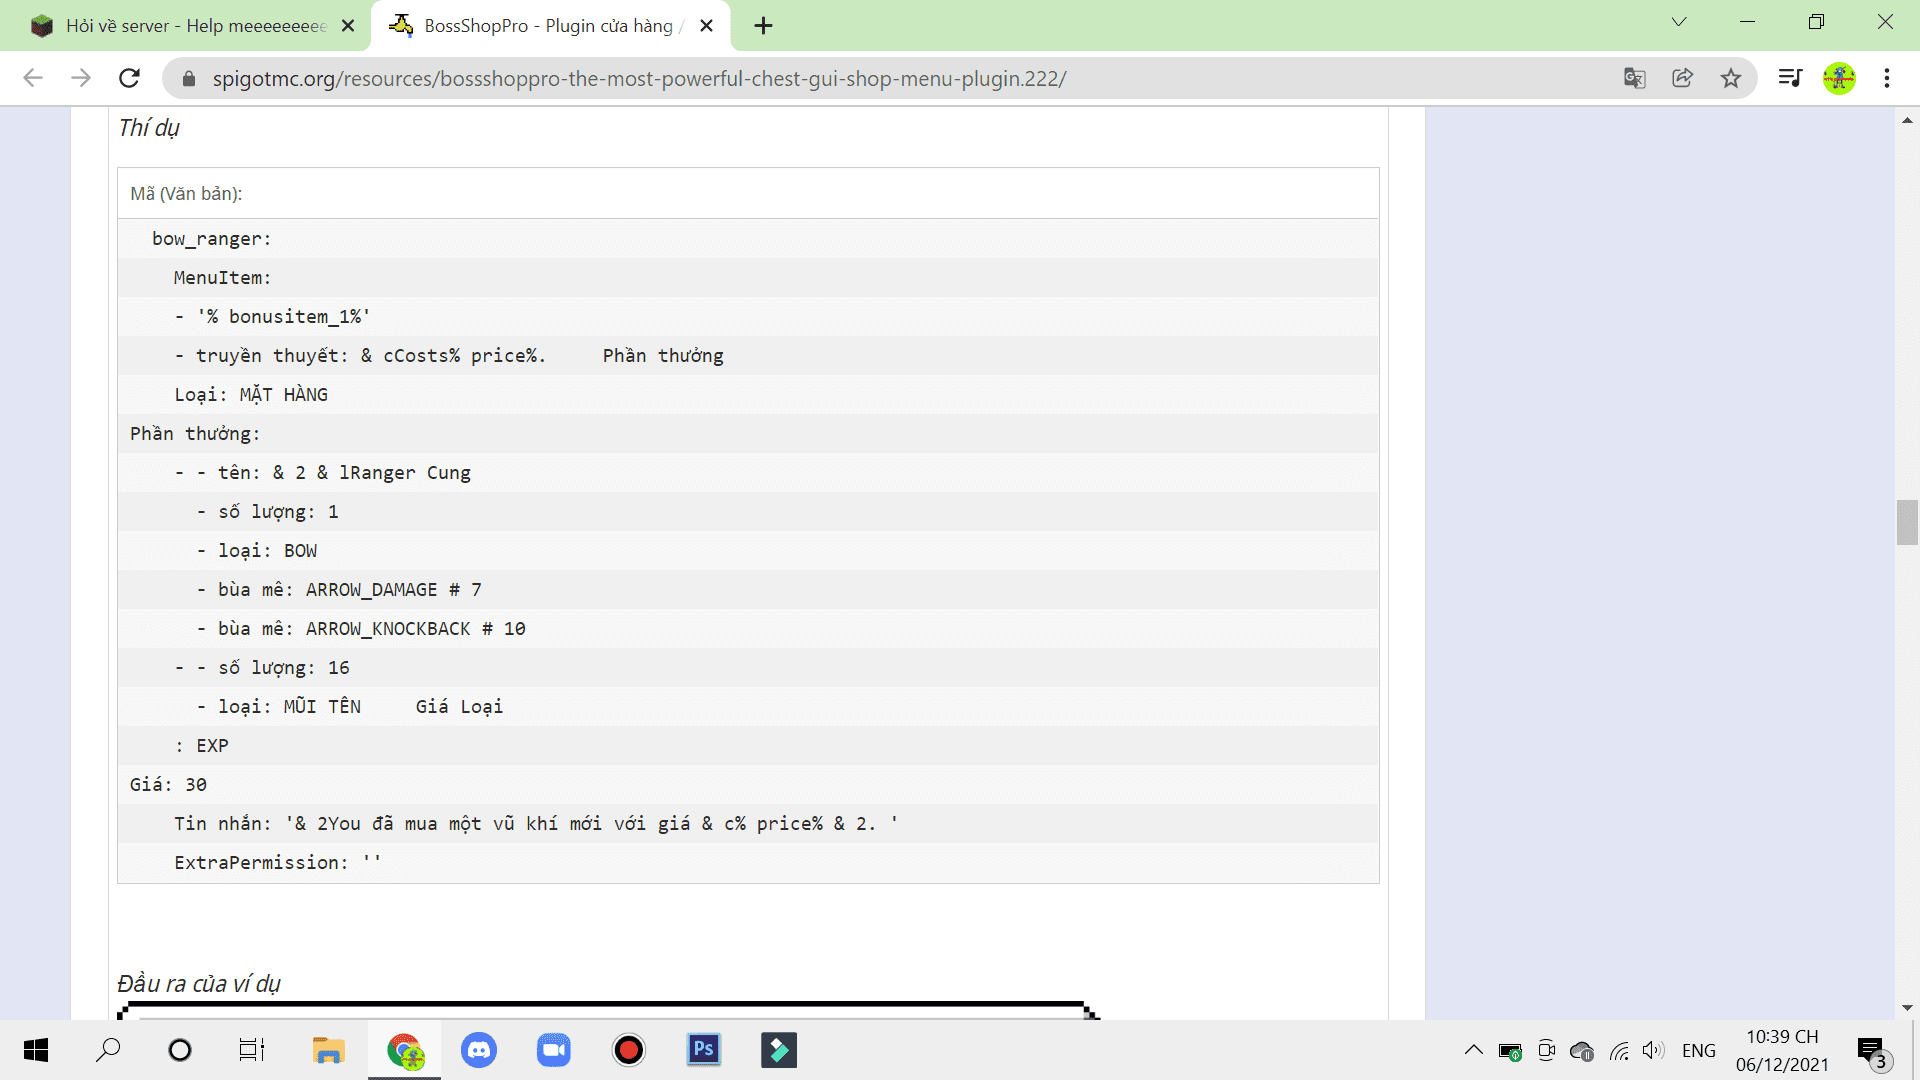This screenshot has height=1080, width=1920.
Task: Open the media control playlist icon
Action: 1789,78
